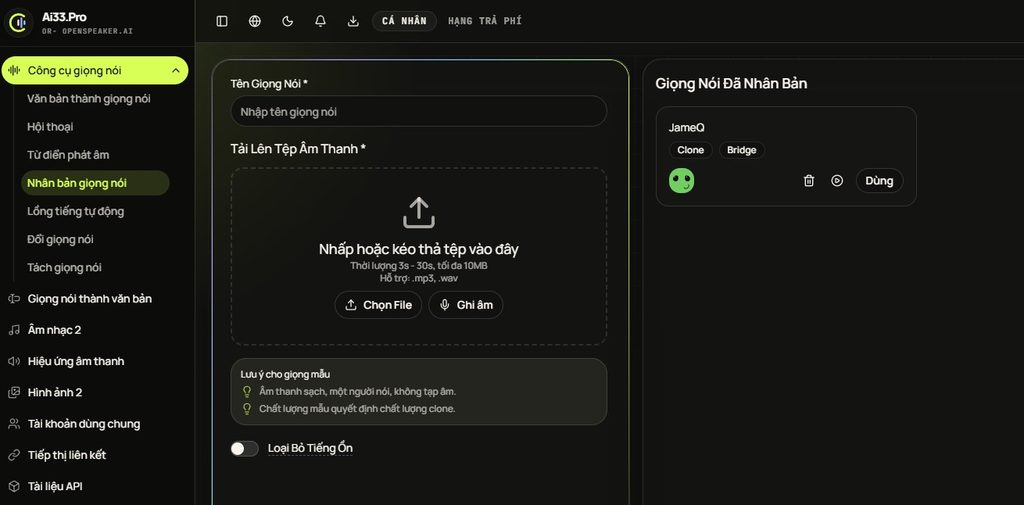Viewport: 1024px width, 505px height.
Task: Click the Ai33.Pro logo icon
Action: (18, 23)
